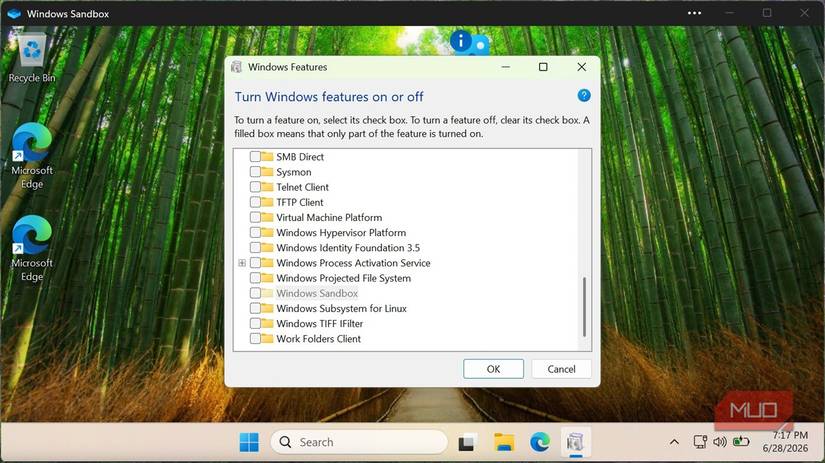
Task: Open the network status tray icon
Action: tap(700, 442)
